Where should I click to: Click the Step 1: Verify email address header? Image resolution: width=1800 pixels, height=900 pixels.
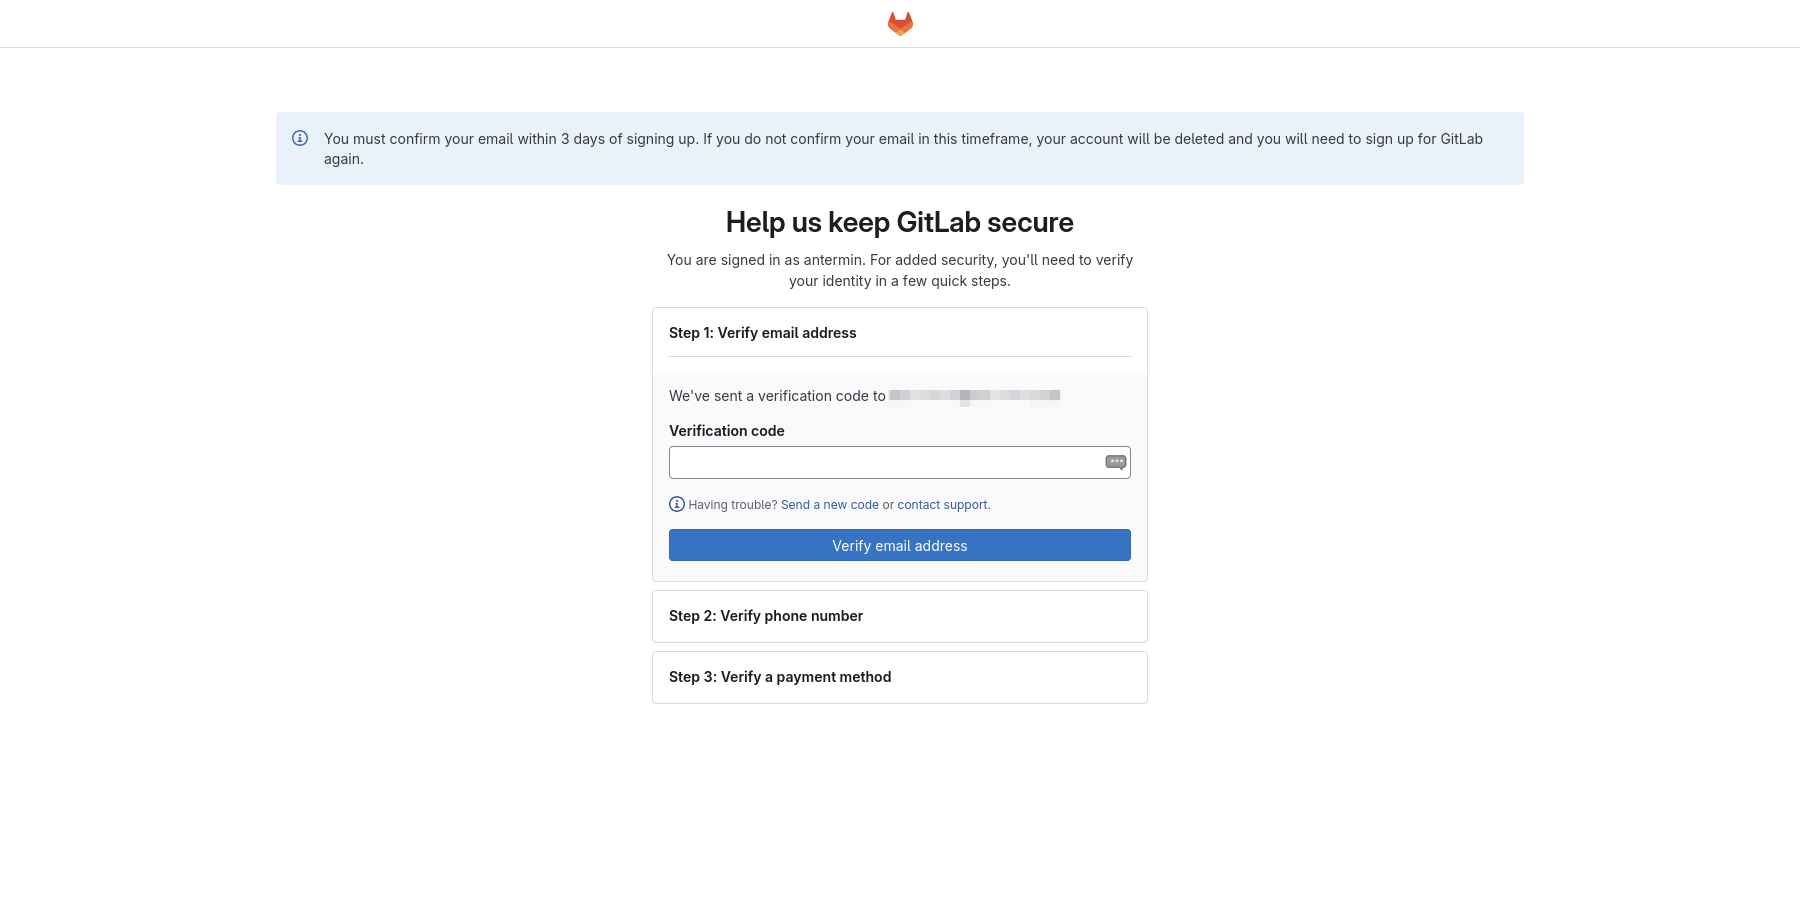point(763,333)
